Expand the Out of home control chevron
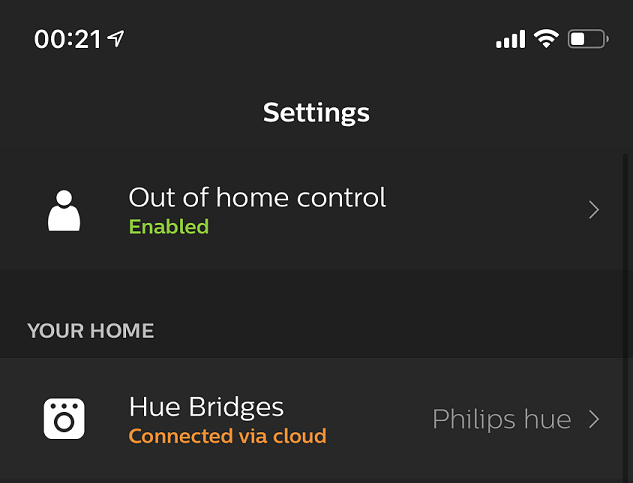The height and width of the screenshot is (483, 633). (594, 209)
